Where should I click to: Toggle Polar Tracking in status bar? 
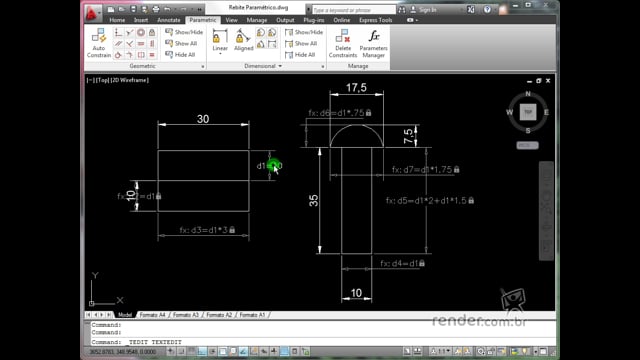(212, 351)
